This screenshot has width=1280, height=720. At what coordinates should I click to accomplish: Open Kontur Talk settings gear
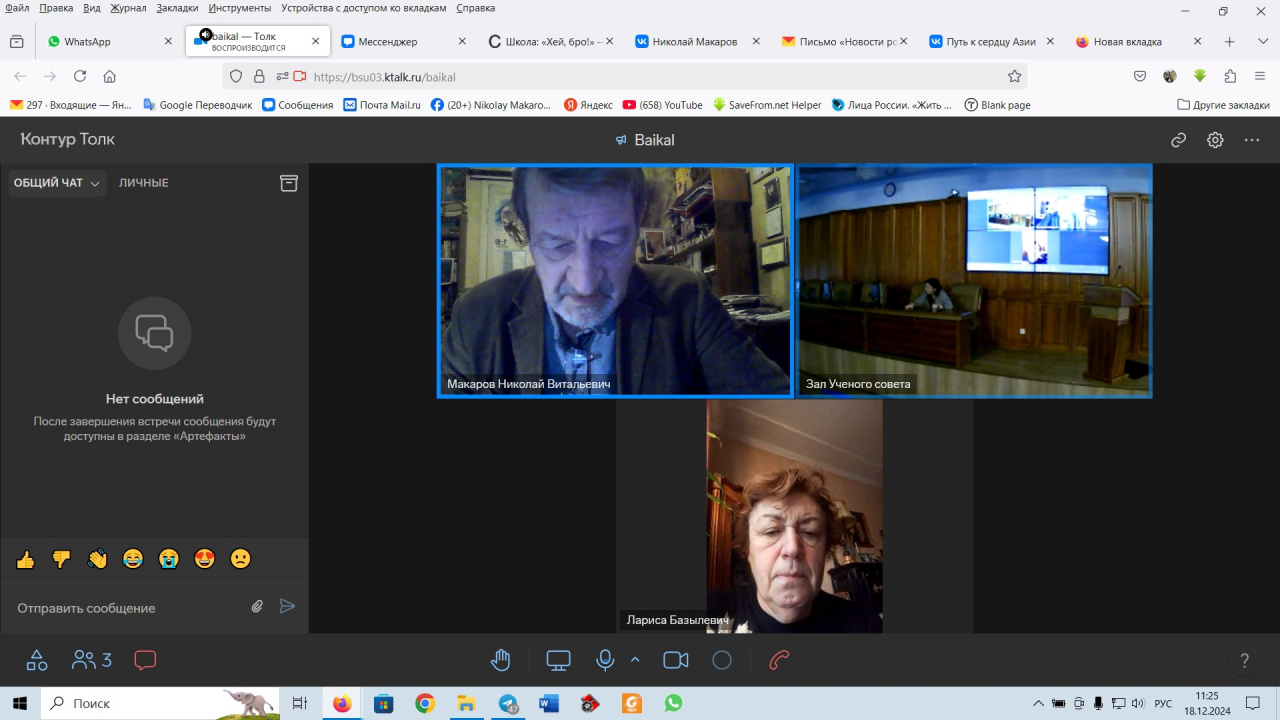[x=1215, y=140]
